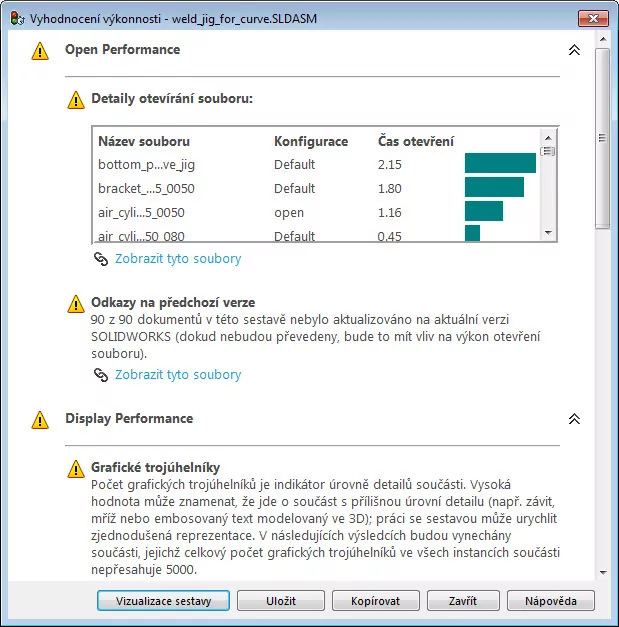The image size is (619, 627).
Task: Open Vizualizace sestavy button
Action: click(x=163, y=601)
